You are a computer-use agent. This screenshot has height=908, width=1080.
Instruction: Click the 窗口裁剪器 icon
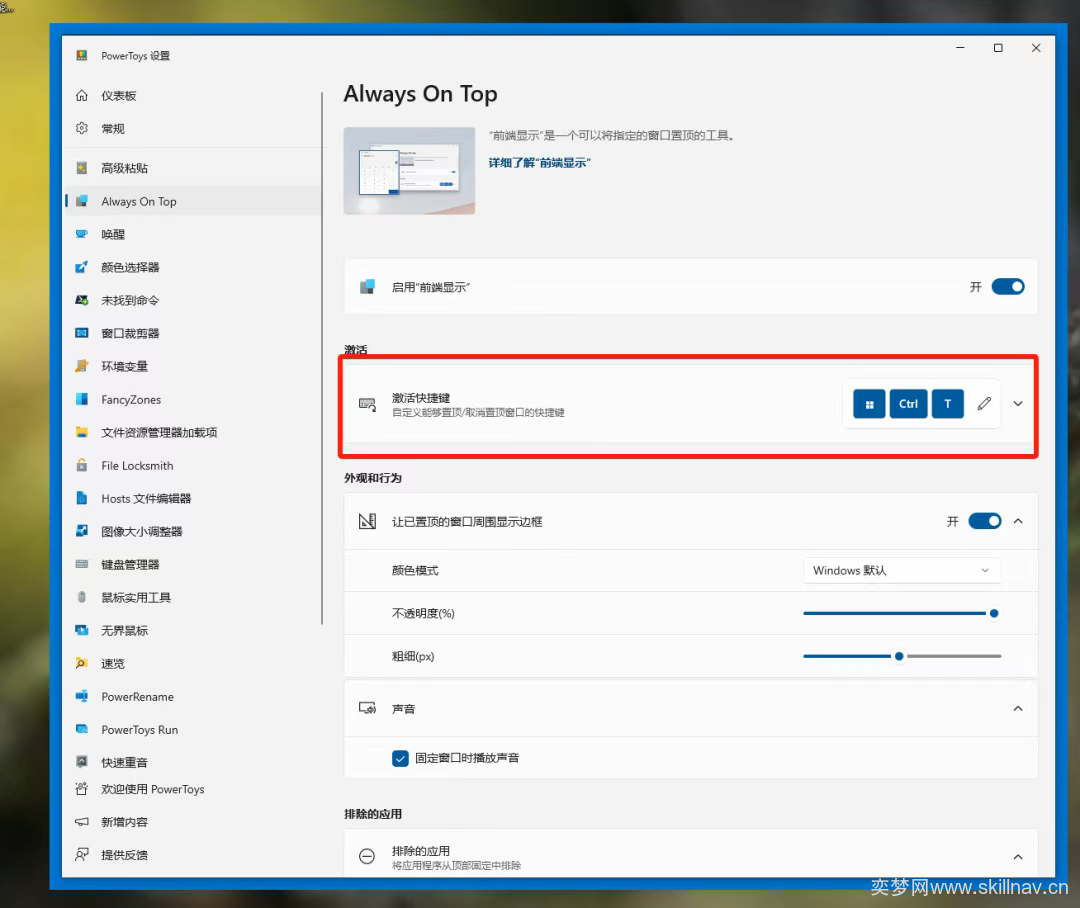click(x=82, y=333)
